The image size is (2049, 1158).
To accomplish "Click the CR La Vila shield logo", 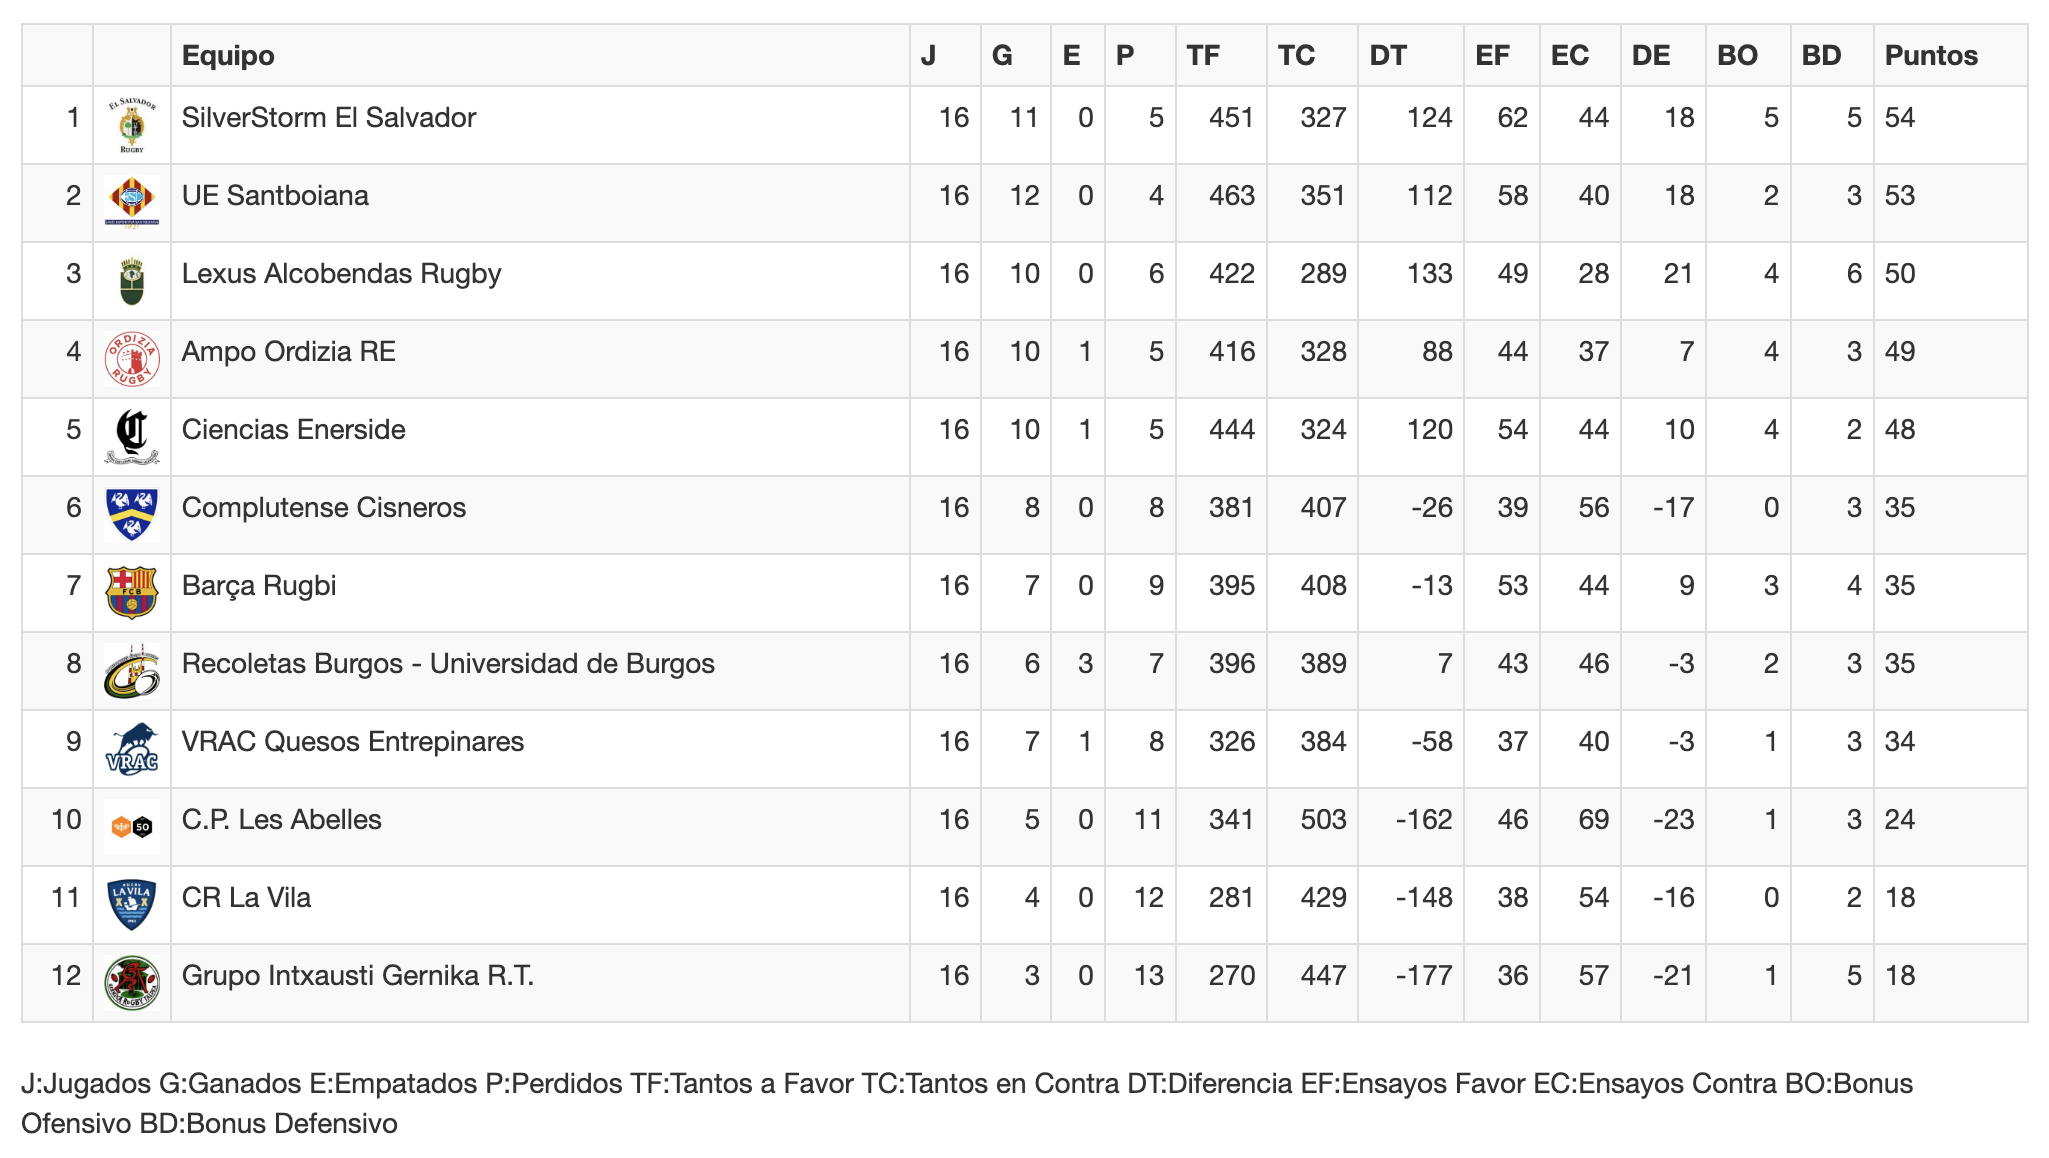I will [x=132, y=905].
